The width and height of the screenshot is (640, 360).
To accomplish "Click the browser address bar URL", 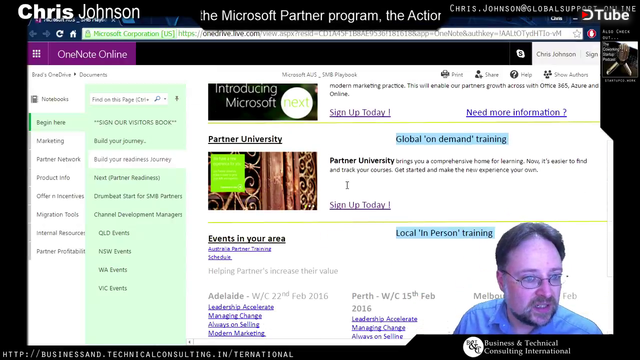I will 370,34.
